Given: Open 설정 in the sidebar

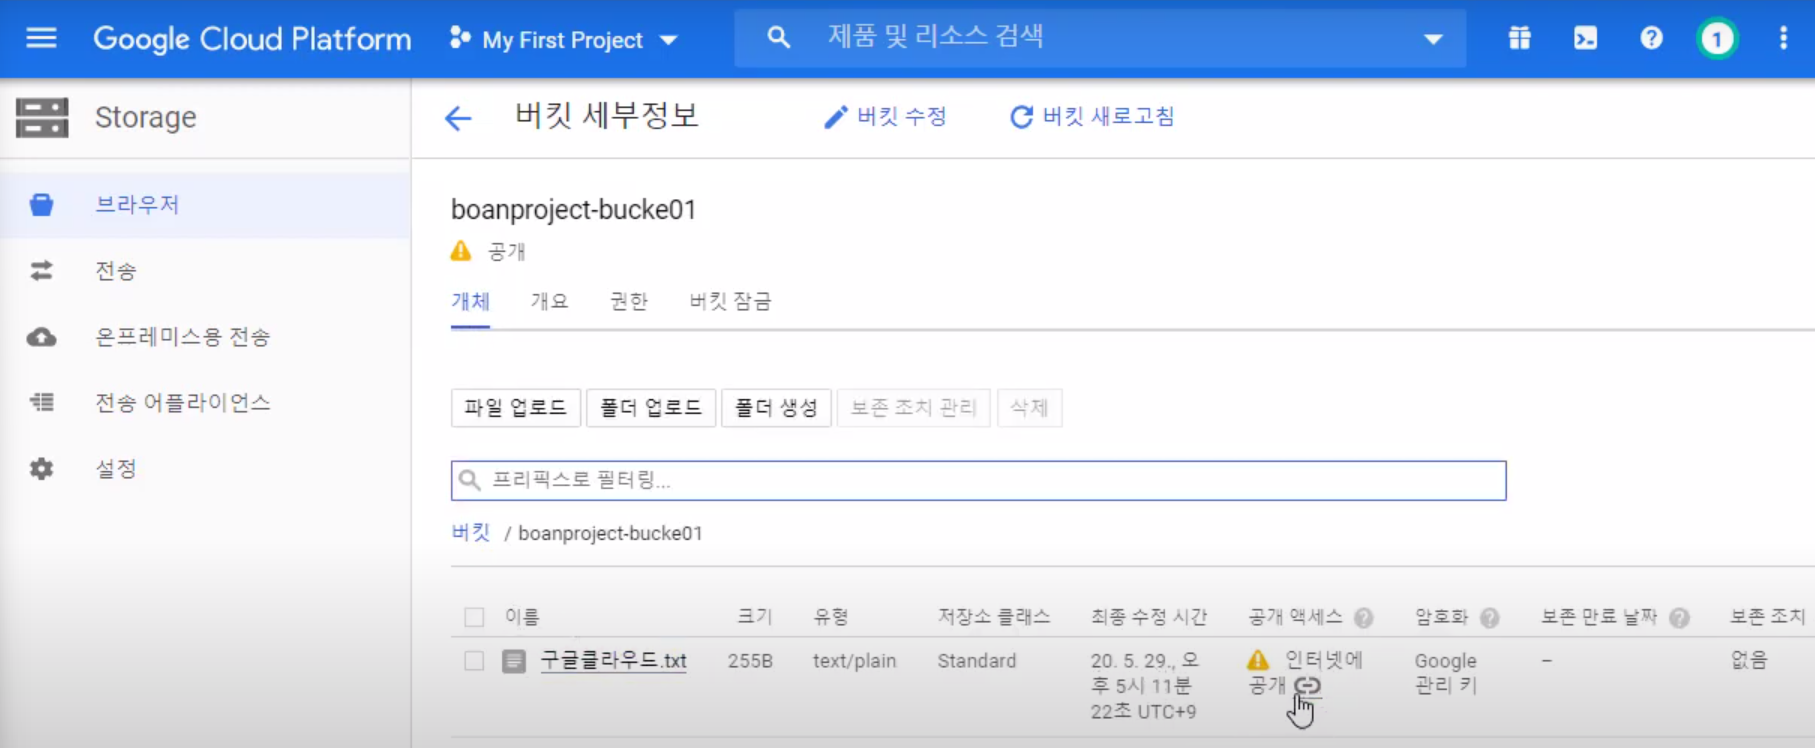Looking at the screenshot, I should [116, 469].
